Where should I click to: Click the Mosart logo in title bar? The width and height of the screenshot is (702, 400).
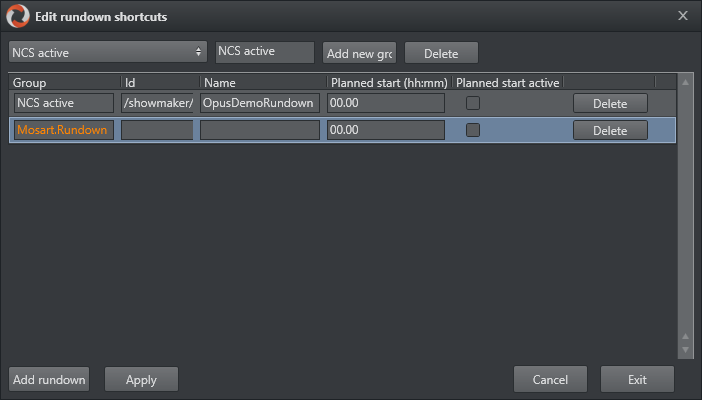pyautogui.click(x=17, y=16)
